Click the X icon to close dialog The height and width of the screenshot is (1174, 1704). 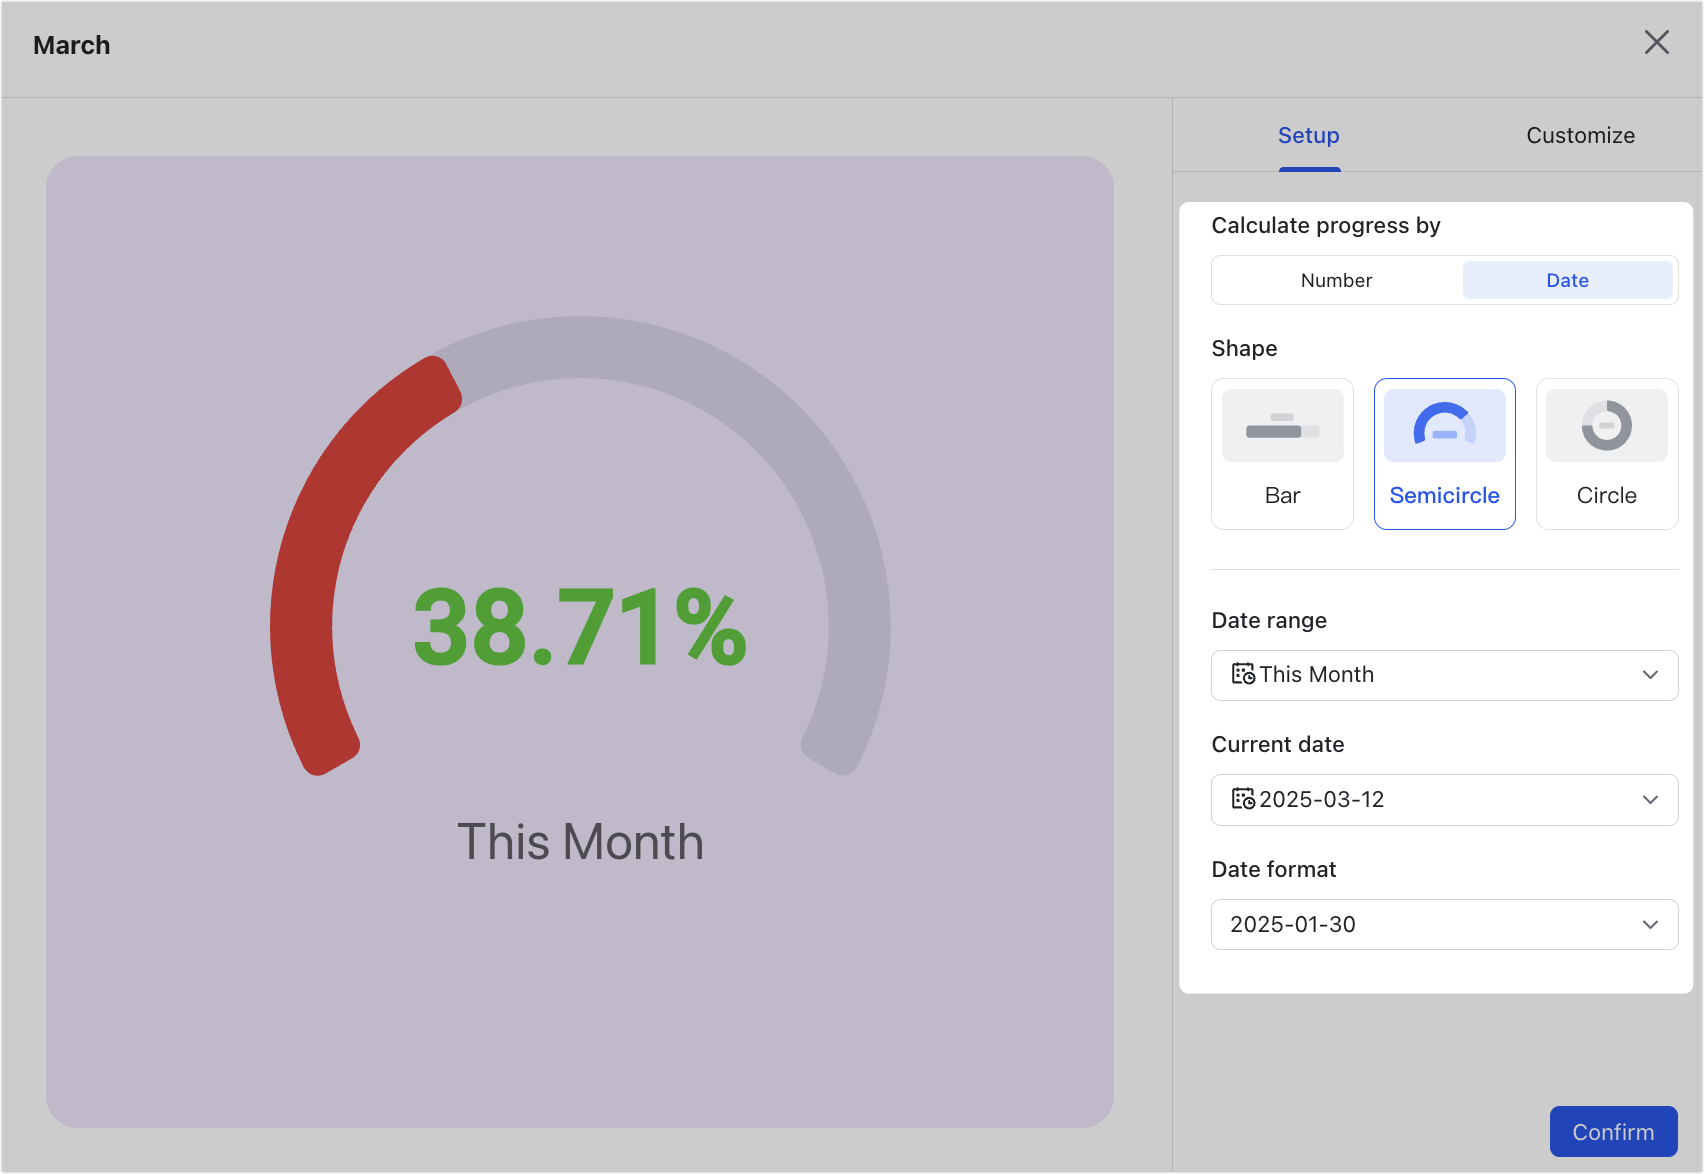click(1657, 42)
